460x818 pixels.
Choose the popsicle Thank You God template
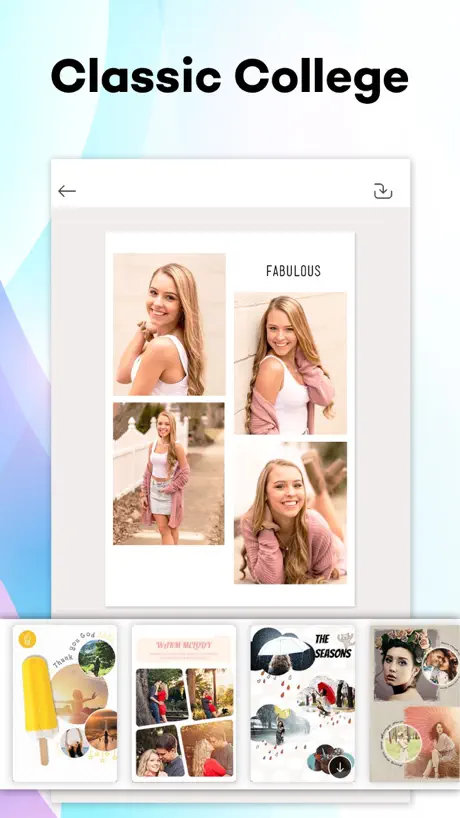tap(65, 703)
